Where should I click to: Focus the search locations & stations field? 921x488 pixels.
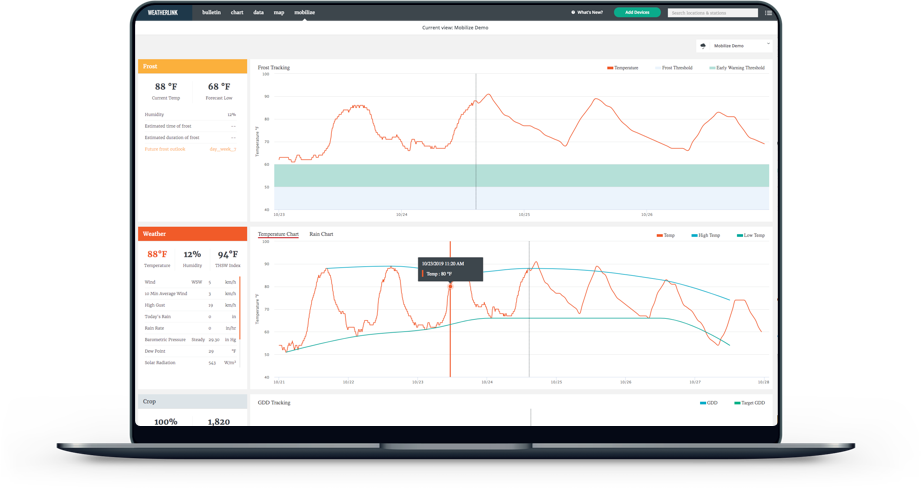pyautogui.click(x=712, y=13)
